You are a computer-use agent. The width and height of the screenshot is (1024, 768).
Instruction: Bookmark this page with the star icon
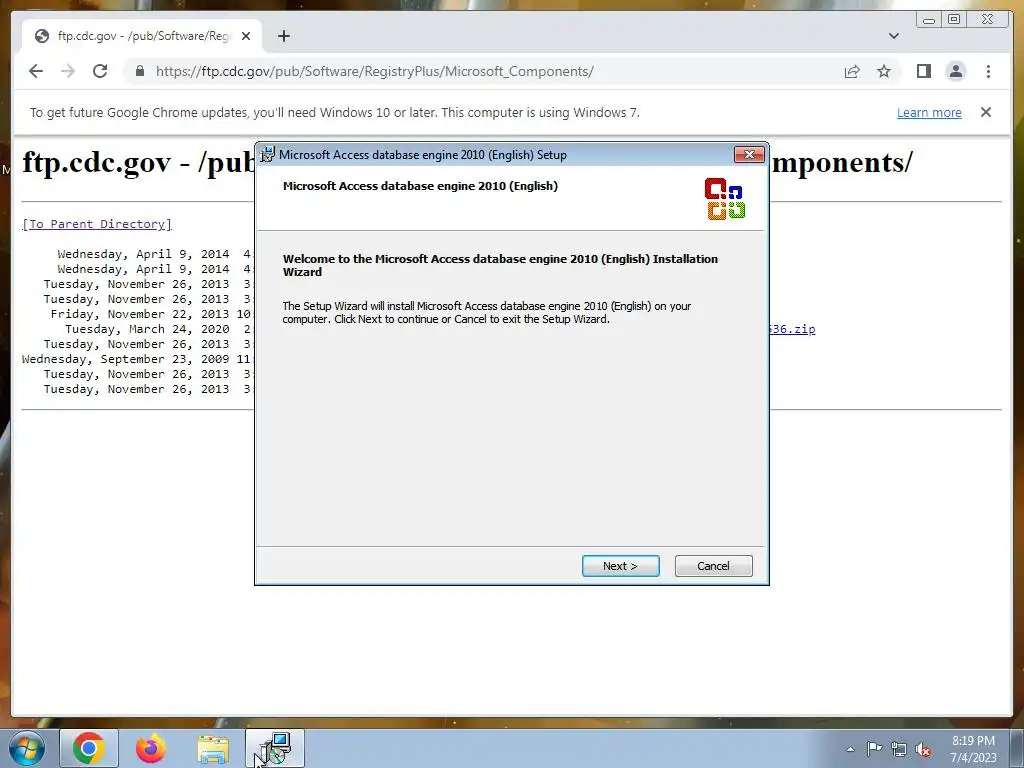click(884, 71)
